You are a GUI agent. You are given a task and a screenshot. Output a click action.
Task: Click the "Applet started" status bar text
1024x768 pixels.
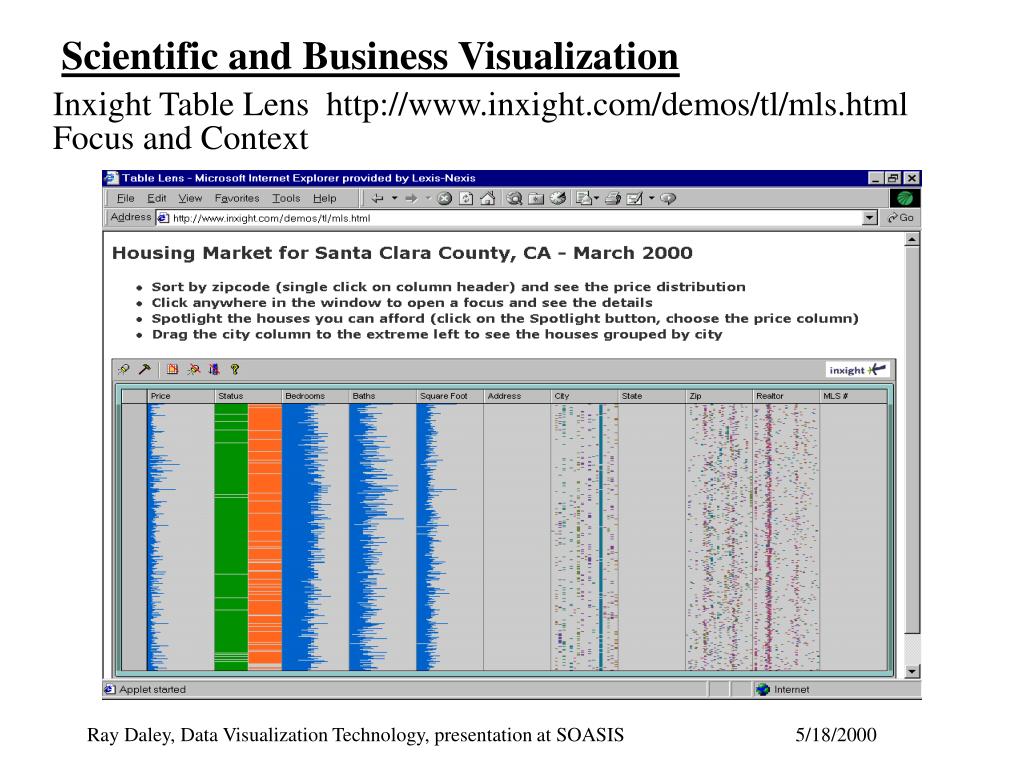(152, 690)
